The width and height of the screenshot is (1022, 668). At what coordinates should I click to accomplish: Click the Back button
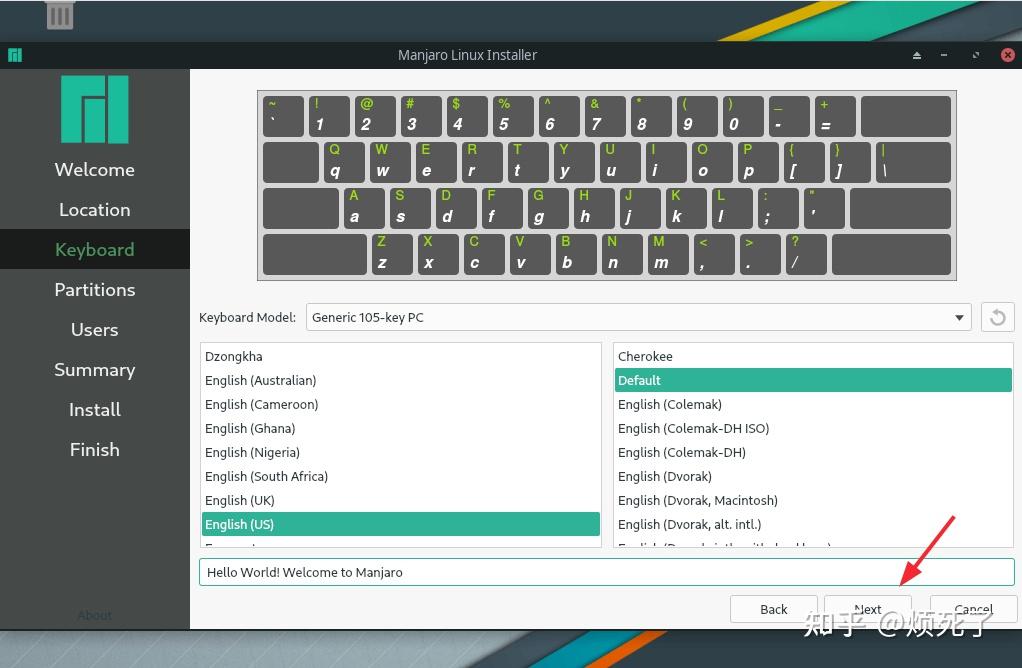773,609
